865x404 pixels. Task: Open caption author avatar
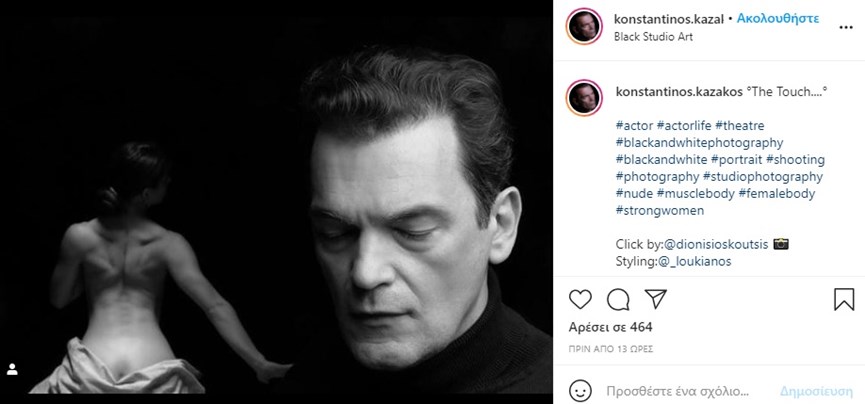point(583,97)
